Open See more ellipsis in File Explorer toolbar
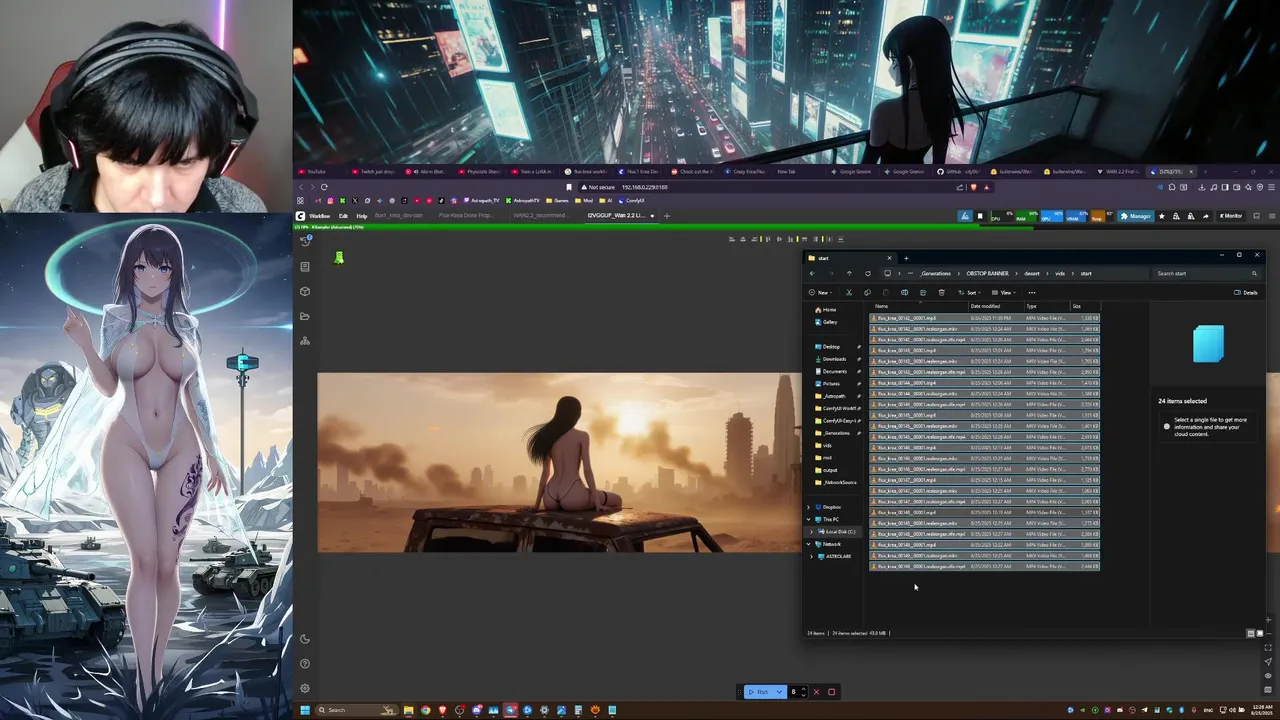This screenshot has width=1280, height=720. (x=1032, y=293)
